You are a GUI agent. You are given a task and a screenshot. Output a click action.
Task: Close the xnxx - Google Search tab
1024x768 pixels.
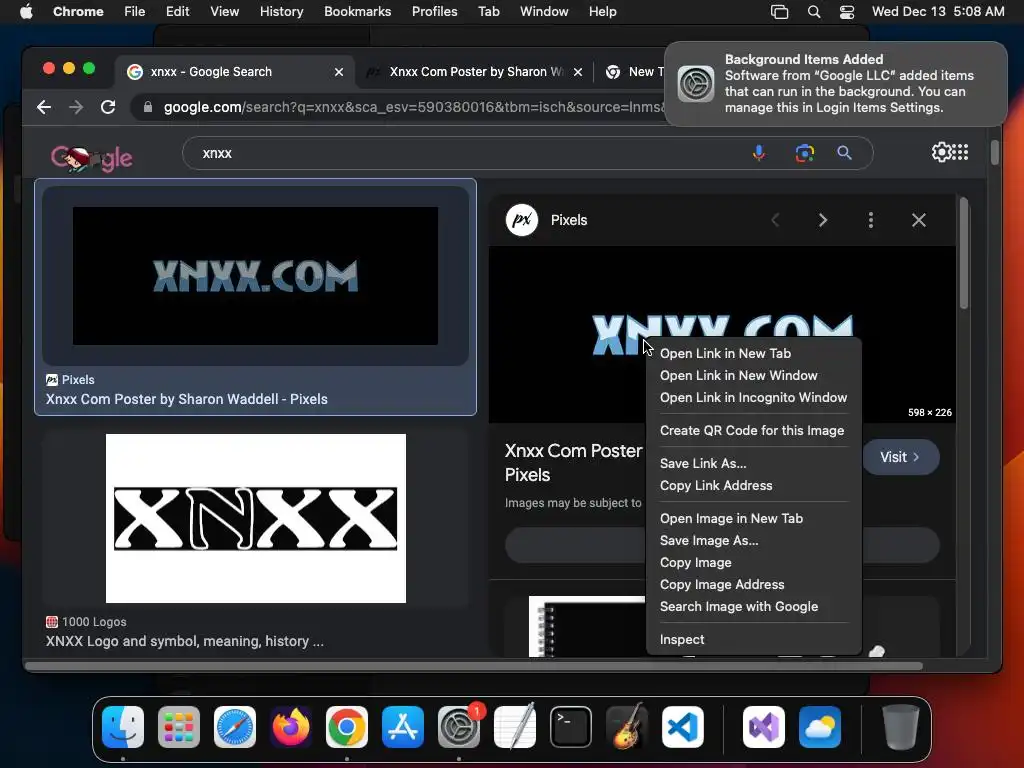(339, 72)
